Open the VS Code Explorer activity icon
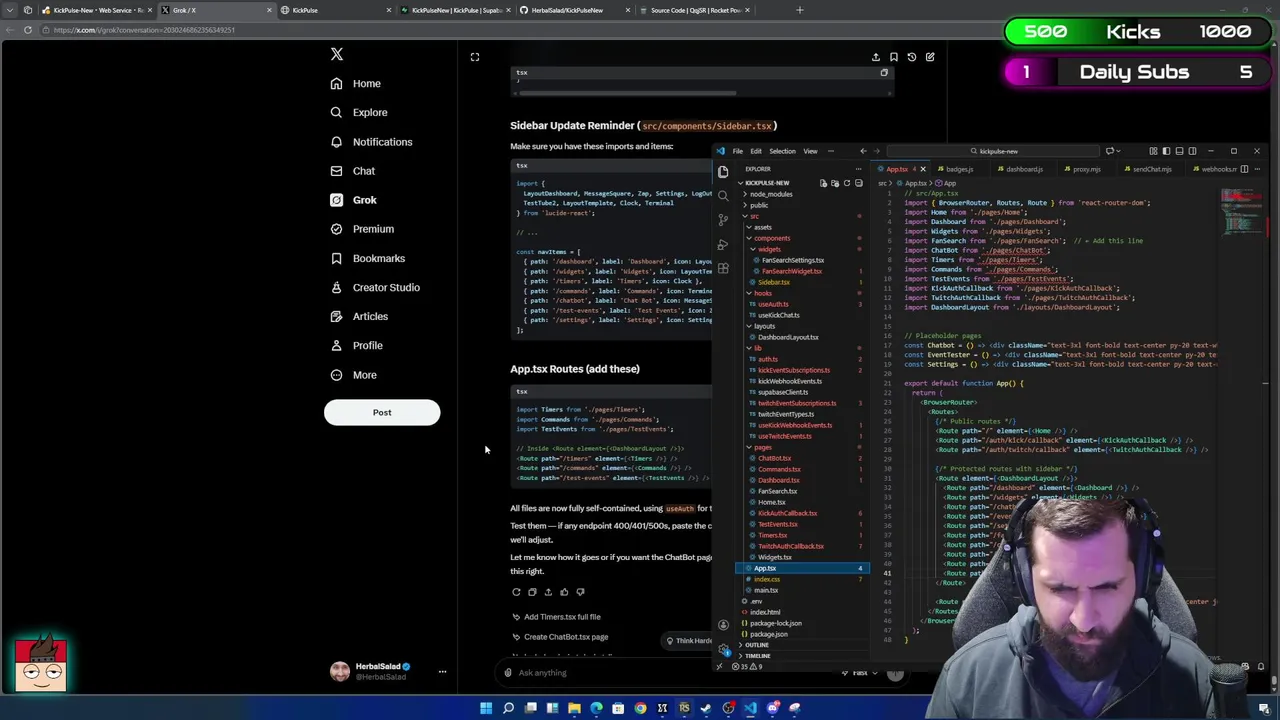Image resolution: width=1280 pixels, height=720 pixels. (723, 172)
